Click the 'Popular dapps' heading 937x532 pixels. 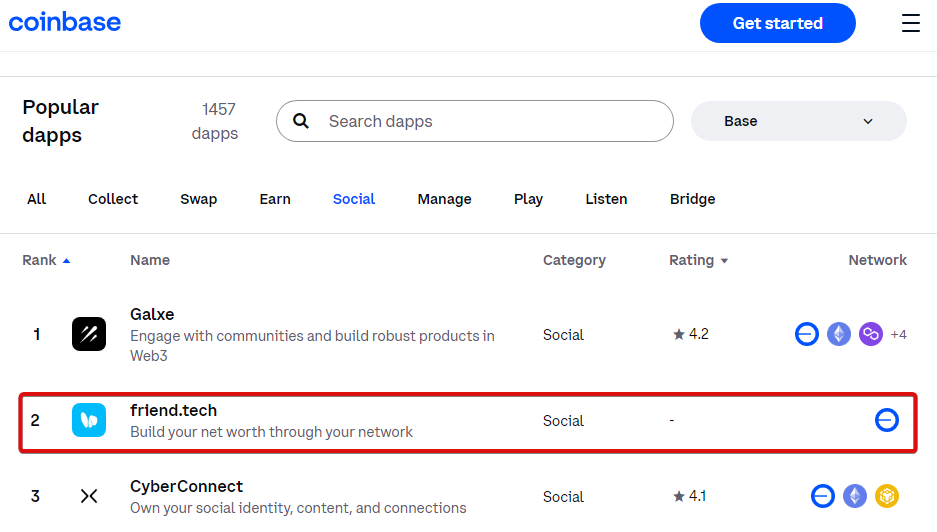point(60,121)
